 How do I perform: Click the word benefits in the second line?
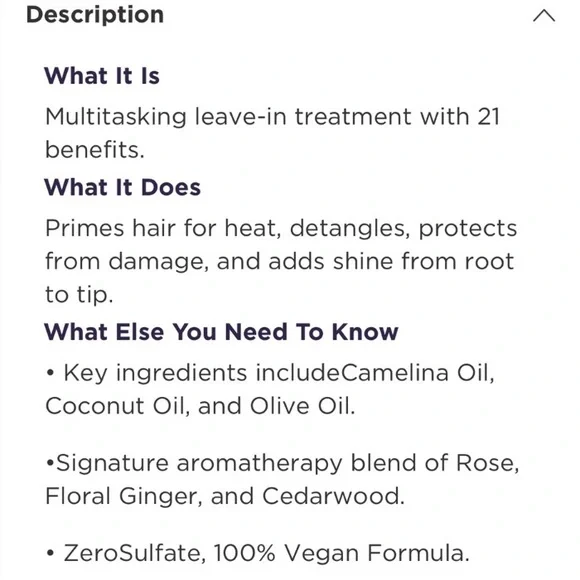95,149
